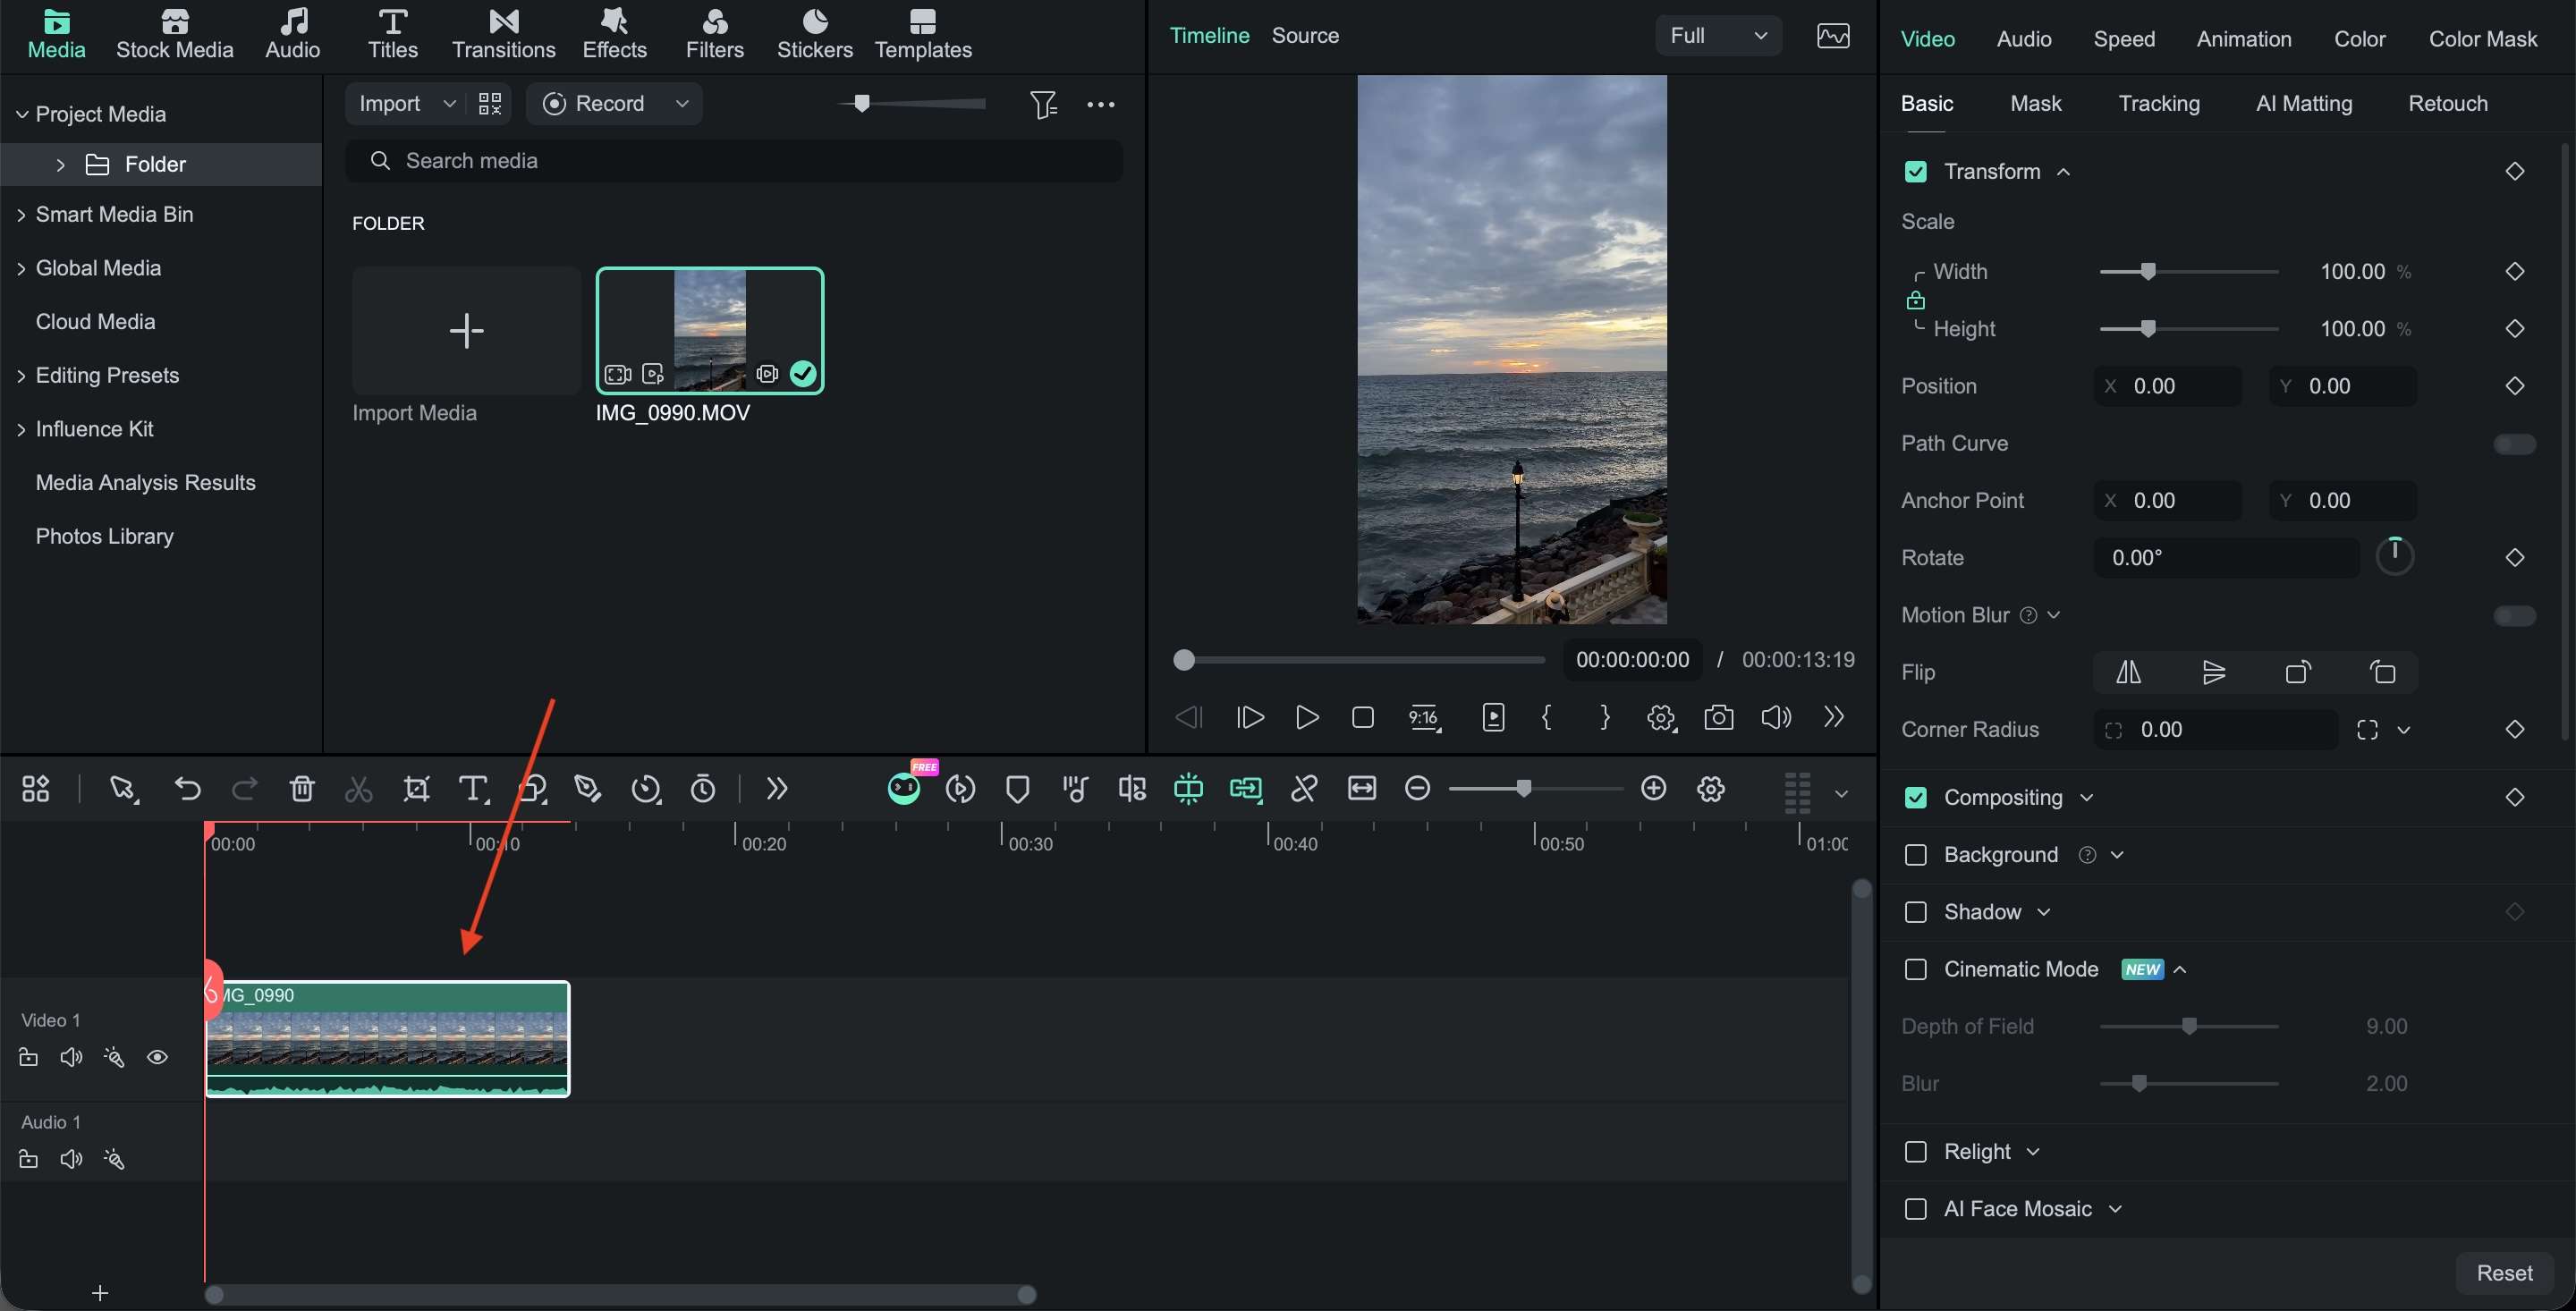Open the Mask tab
This screenshot has width=2576, height=1311.
2035,104
